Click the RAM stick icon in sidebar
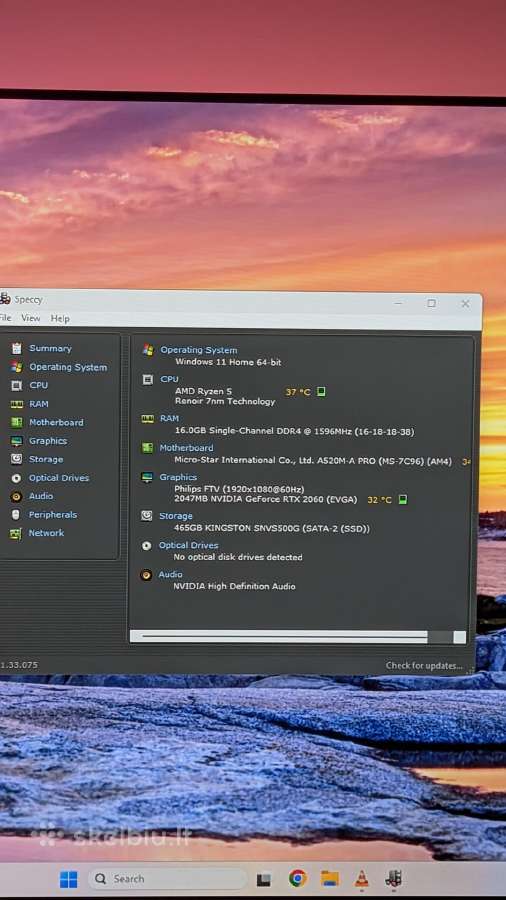 (x=17, y=404)
